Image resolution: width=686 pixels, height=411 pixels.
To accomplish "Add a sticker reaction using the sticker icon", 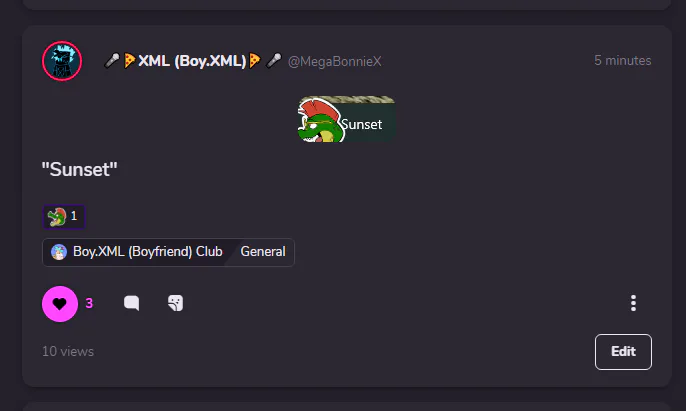I will pos(175,303).
